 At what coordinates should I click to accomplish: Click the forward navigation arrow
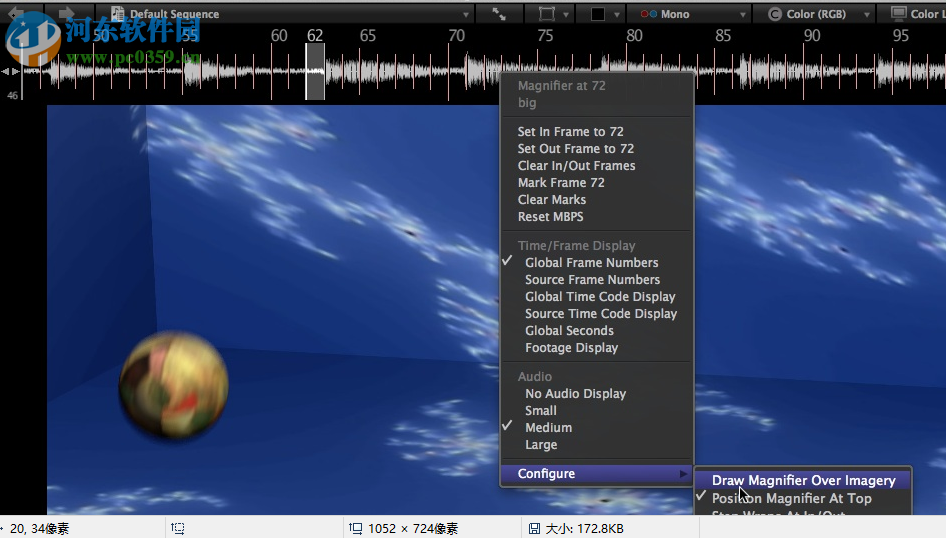point(66,14)
